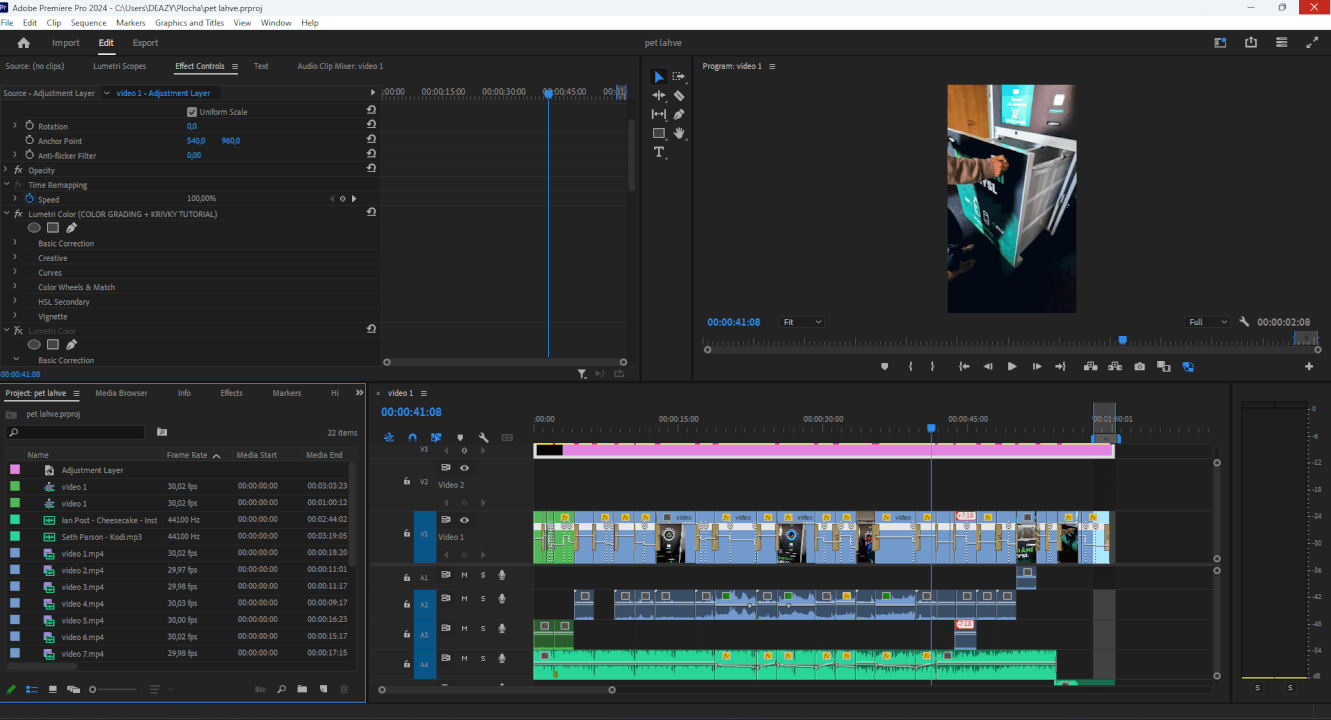1331x720 pixels.
Task: Select the Razor tool
Action: tap(679, 95)
